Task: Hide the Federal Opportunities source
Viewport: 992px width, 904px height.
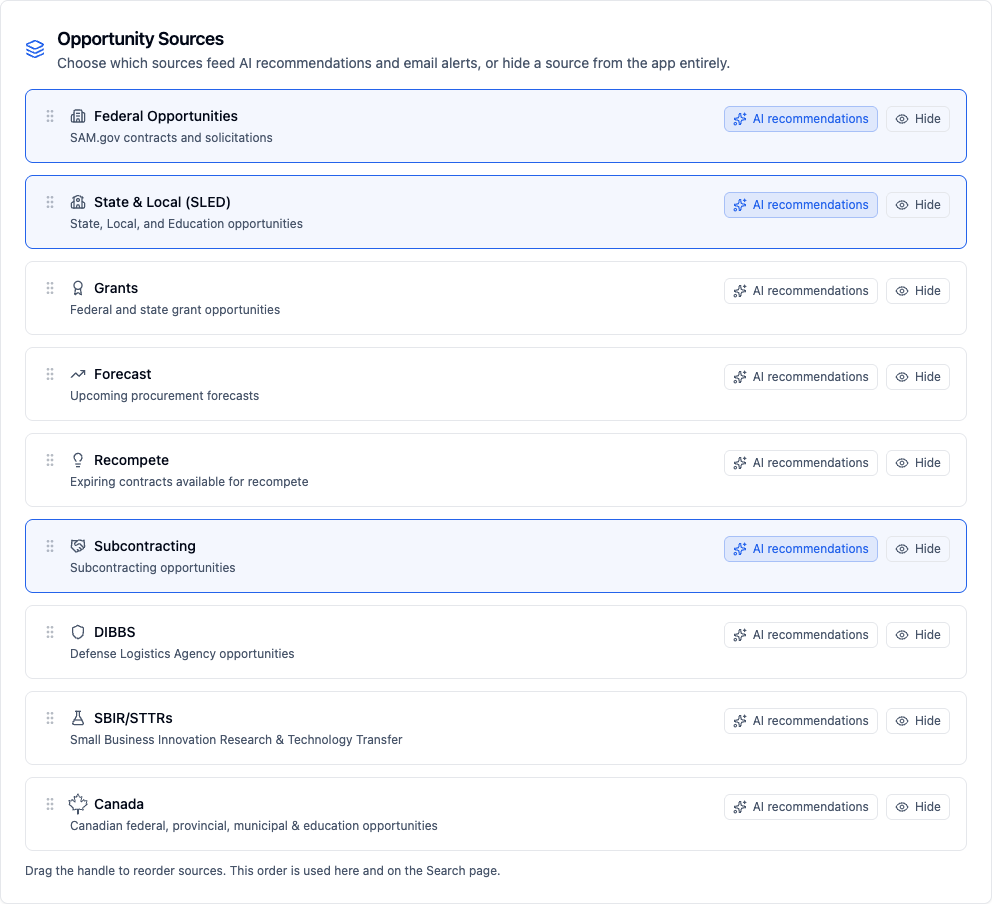Action: [917, 119]
